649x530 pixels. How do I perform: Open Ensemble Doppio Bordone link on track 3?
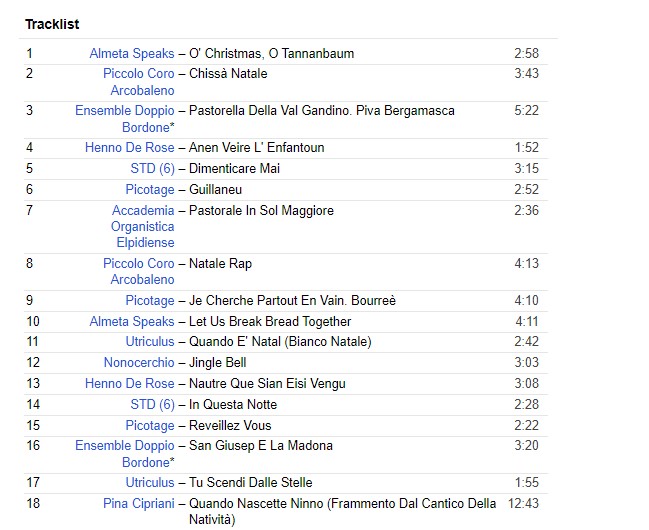[124, 111]
